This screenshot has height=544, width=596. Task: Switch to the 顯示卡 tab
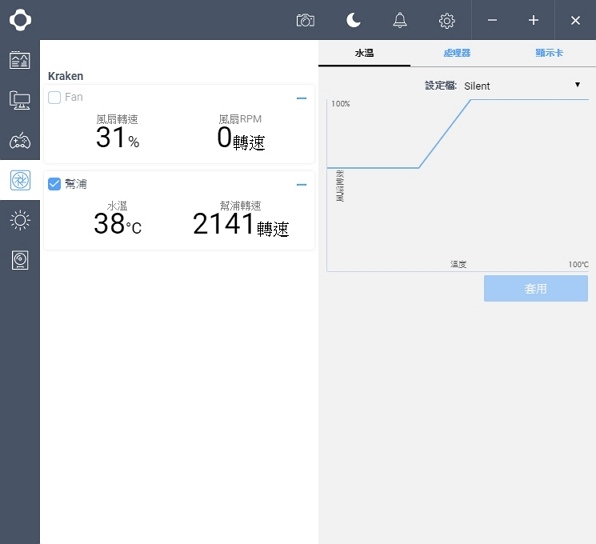(x=549, y=53)
